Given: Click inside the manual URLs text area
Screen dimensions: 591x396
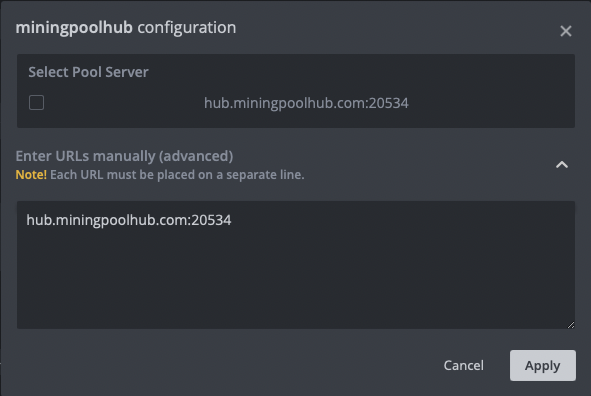Looking at the screenshot, I should click(x=296, y=265).
